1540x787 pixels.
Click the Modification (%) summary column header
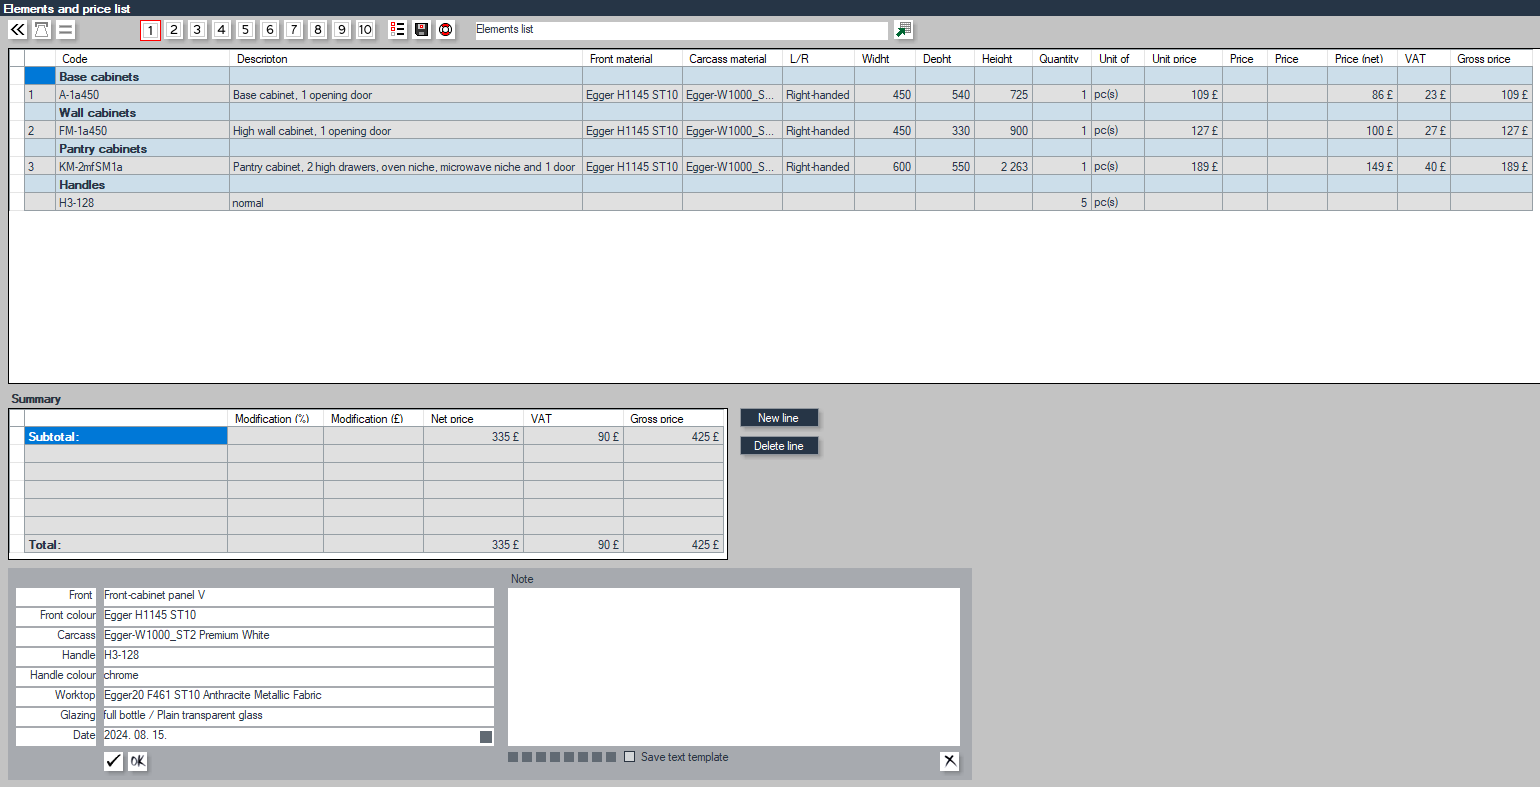pos(276,419)
